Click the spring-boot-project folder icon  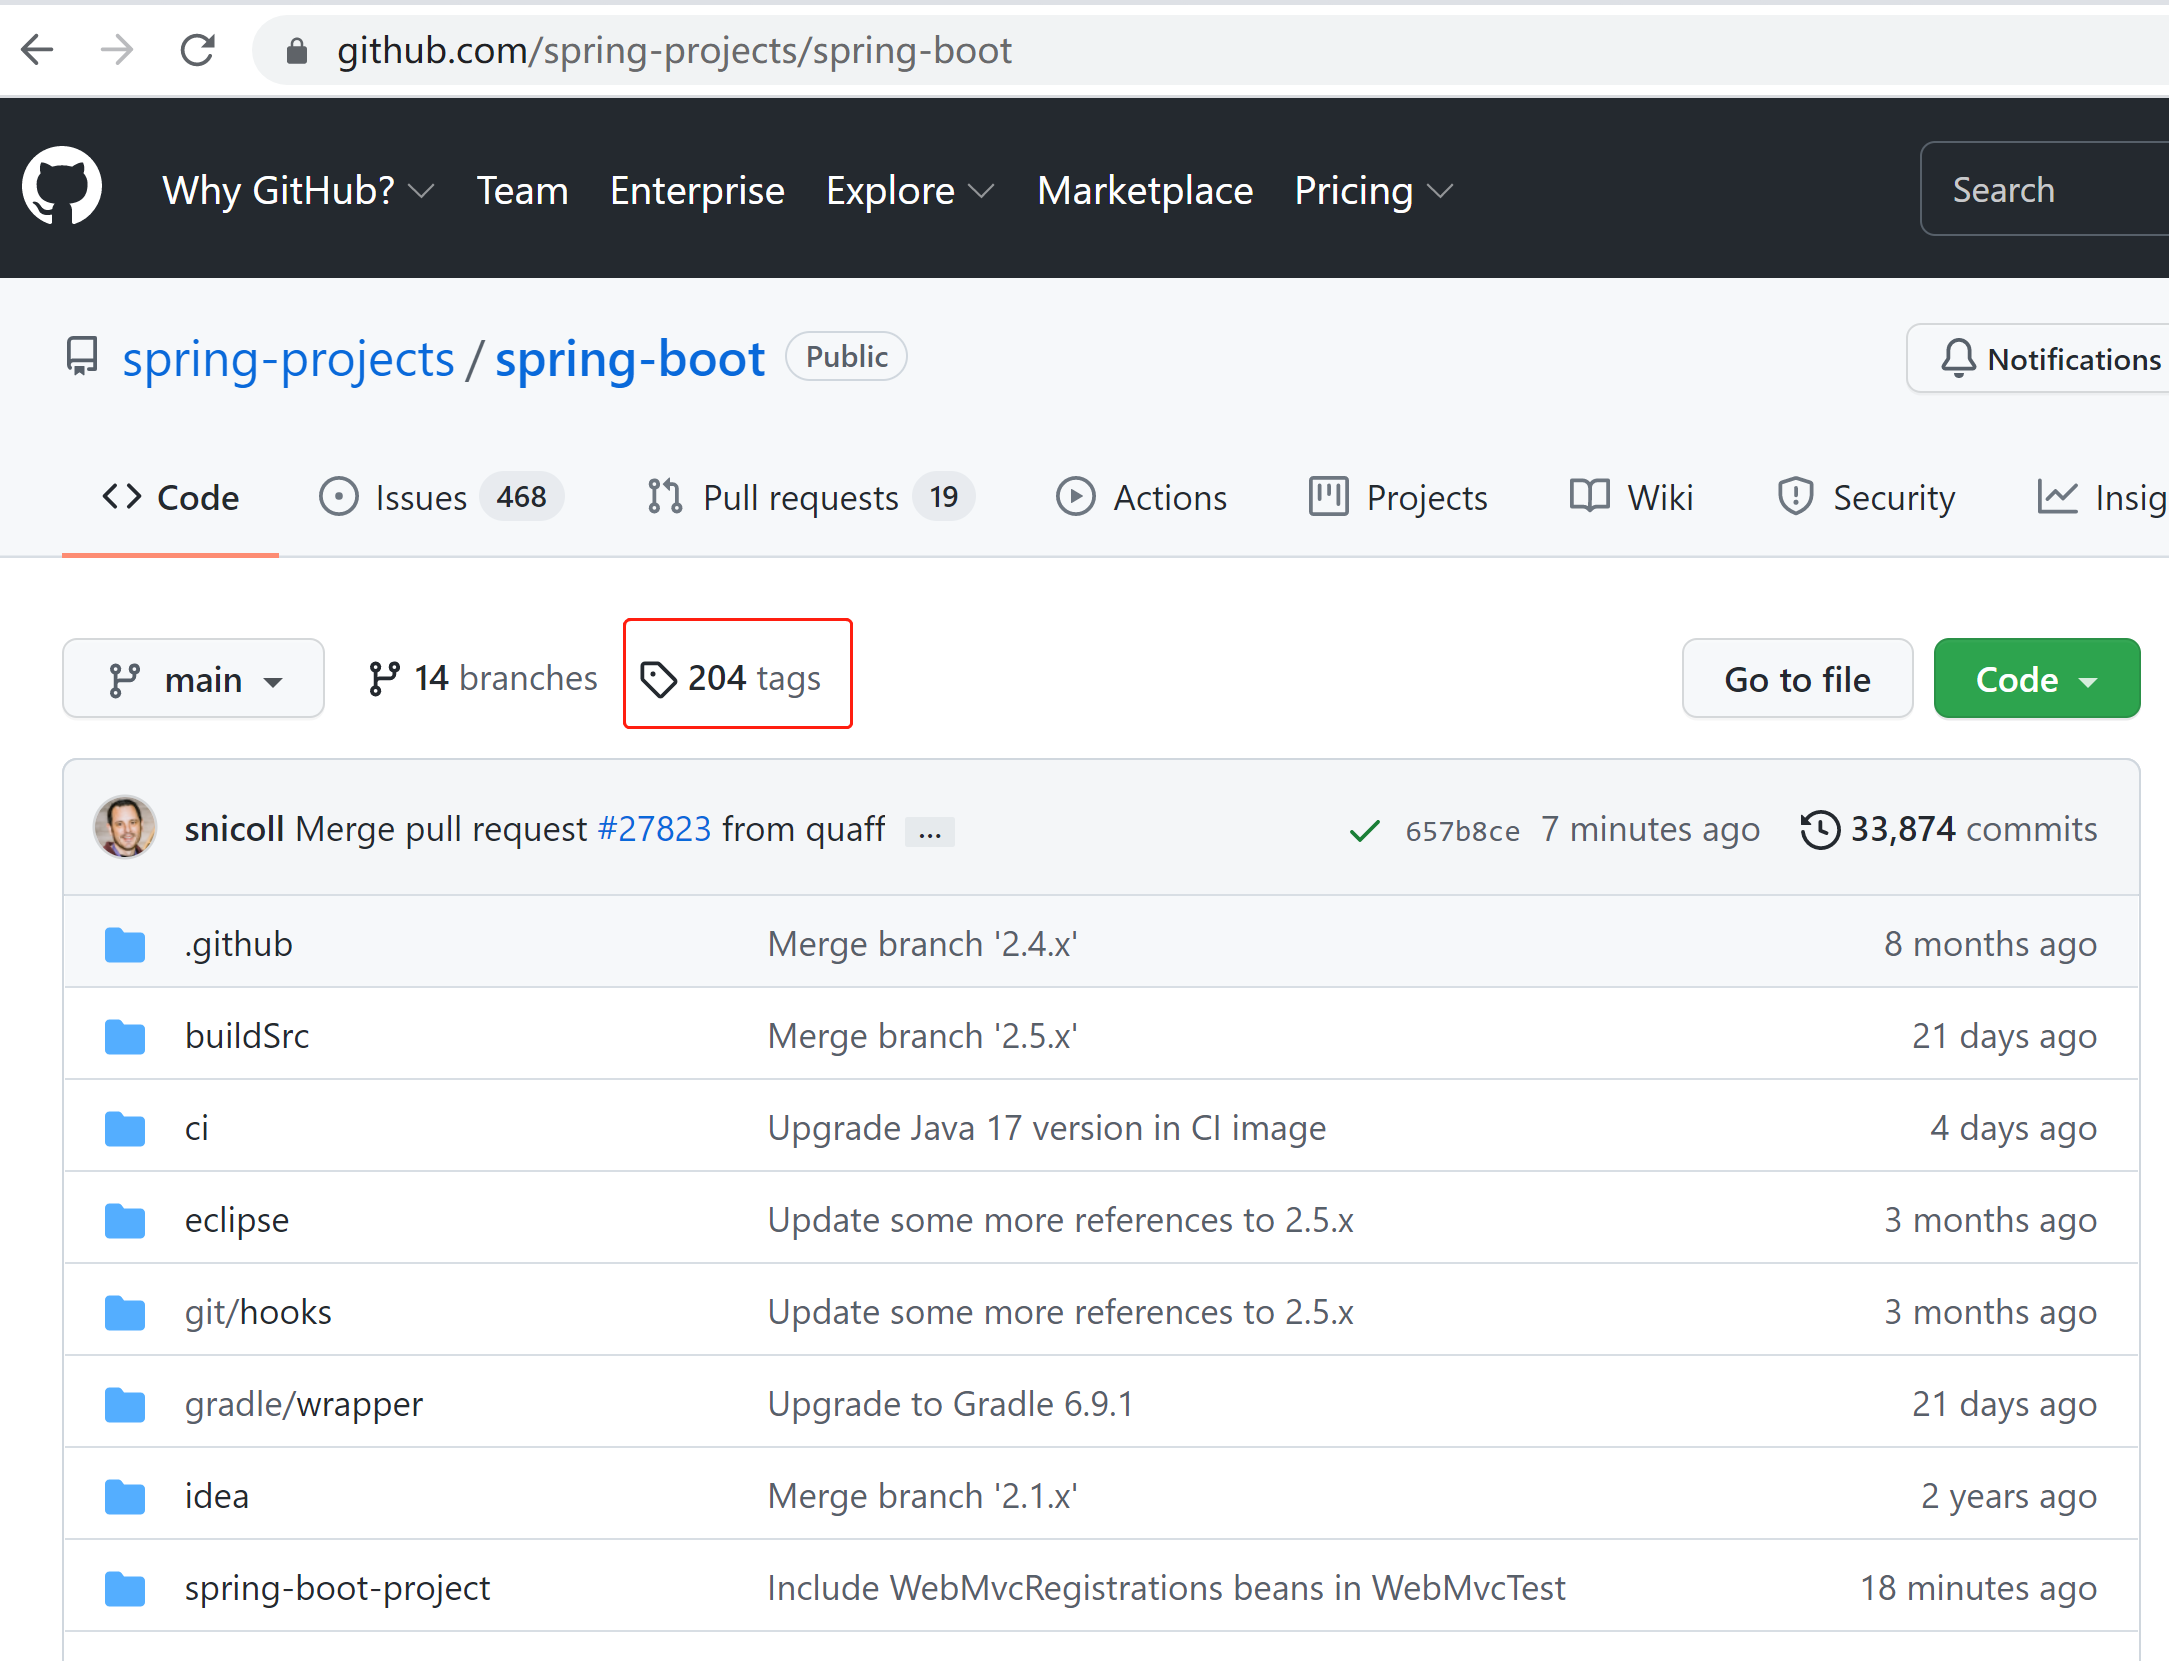(125, 1588)
